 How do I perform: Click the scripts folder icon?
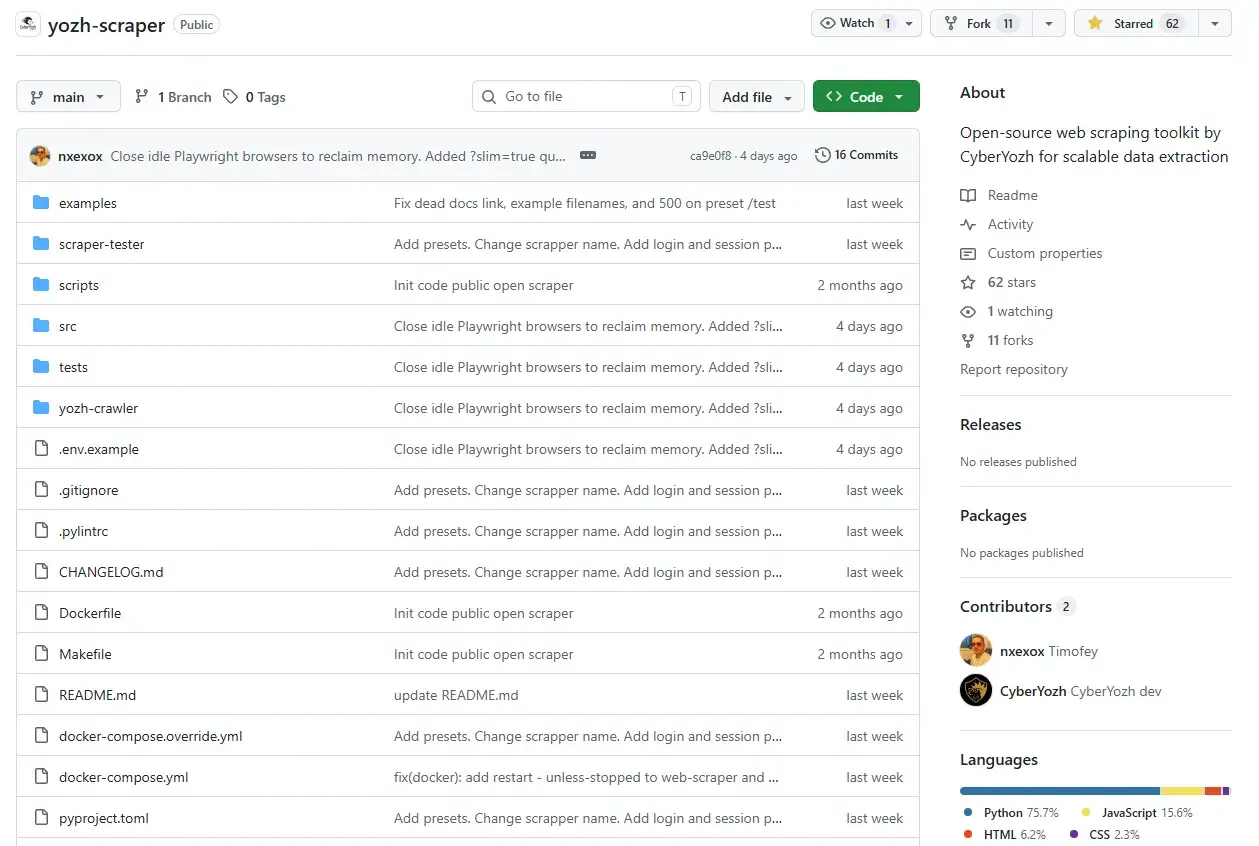41,285
